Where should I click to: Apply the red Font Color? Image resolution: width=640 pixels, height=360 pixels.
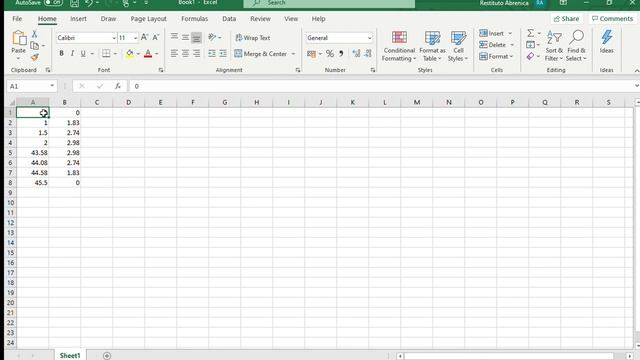148,53
